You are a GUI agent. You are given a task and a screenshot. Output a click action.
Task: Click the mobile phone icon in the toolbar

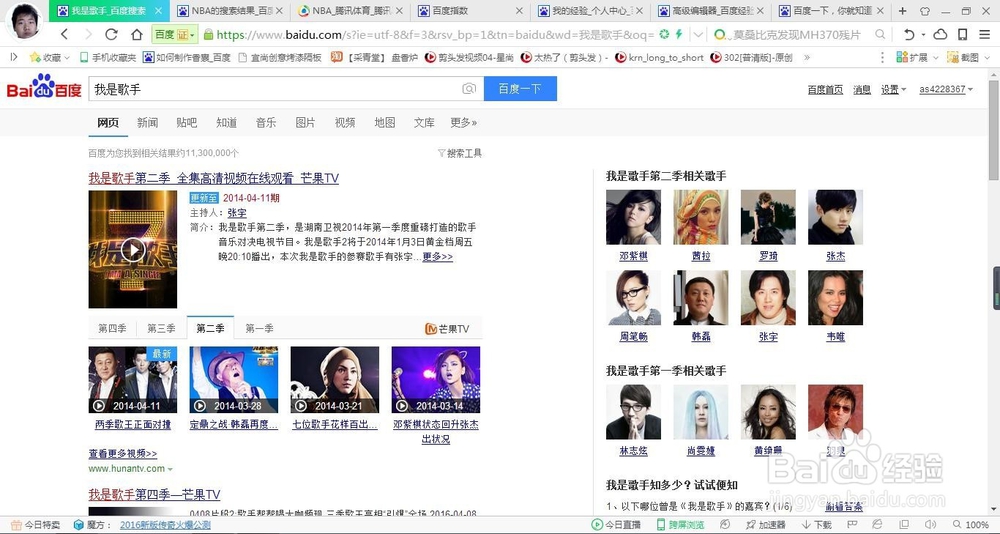[x=962, y=34]
